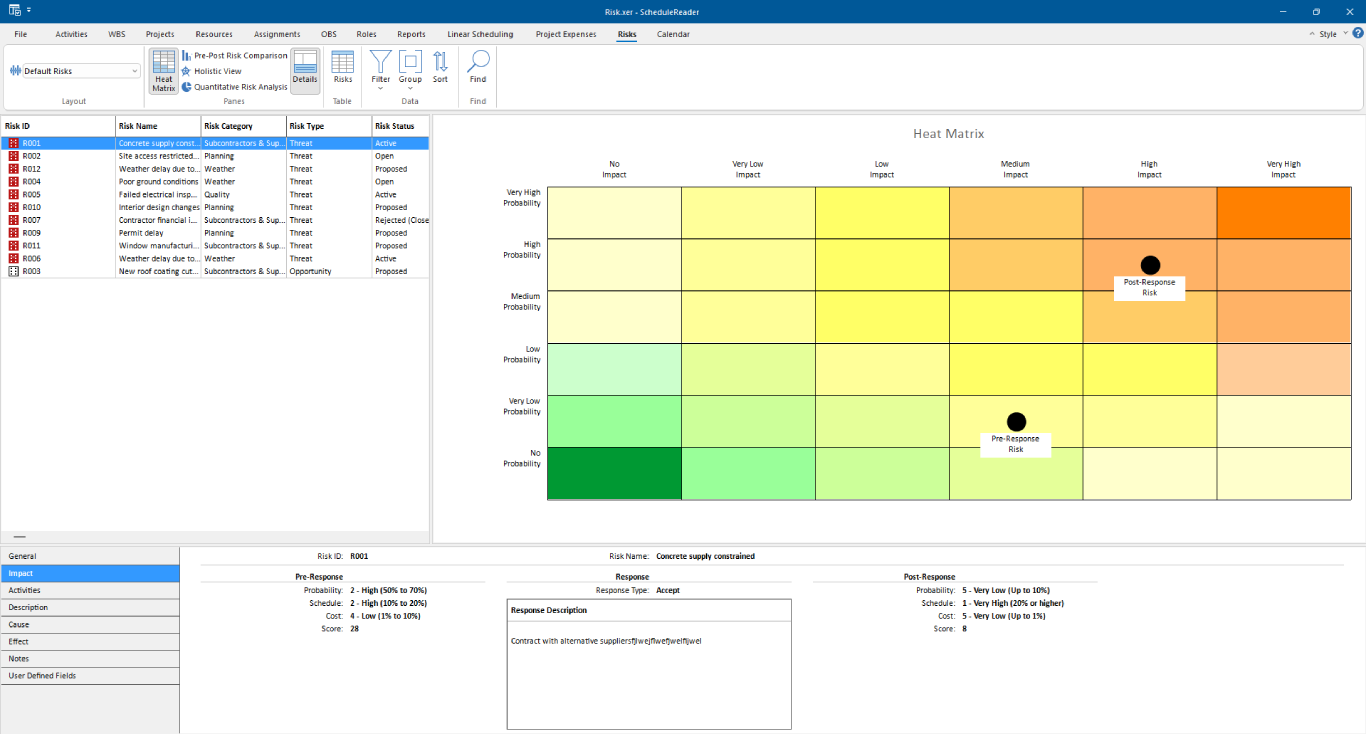The image size is (1366, 734).
Task: Expand the Group dropdown chevron
Action: point(409,88)
